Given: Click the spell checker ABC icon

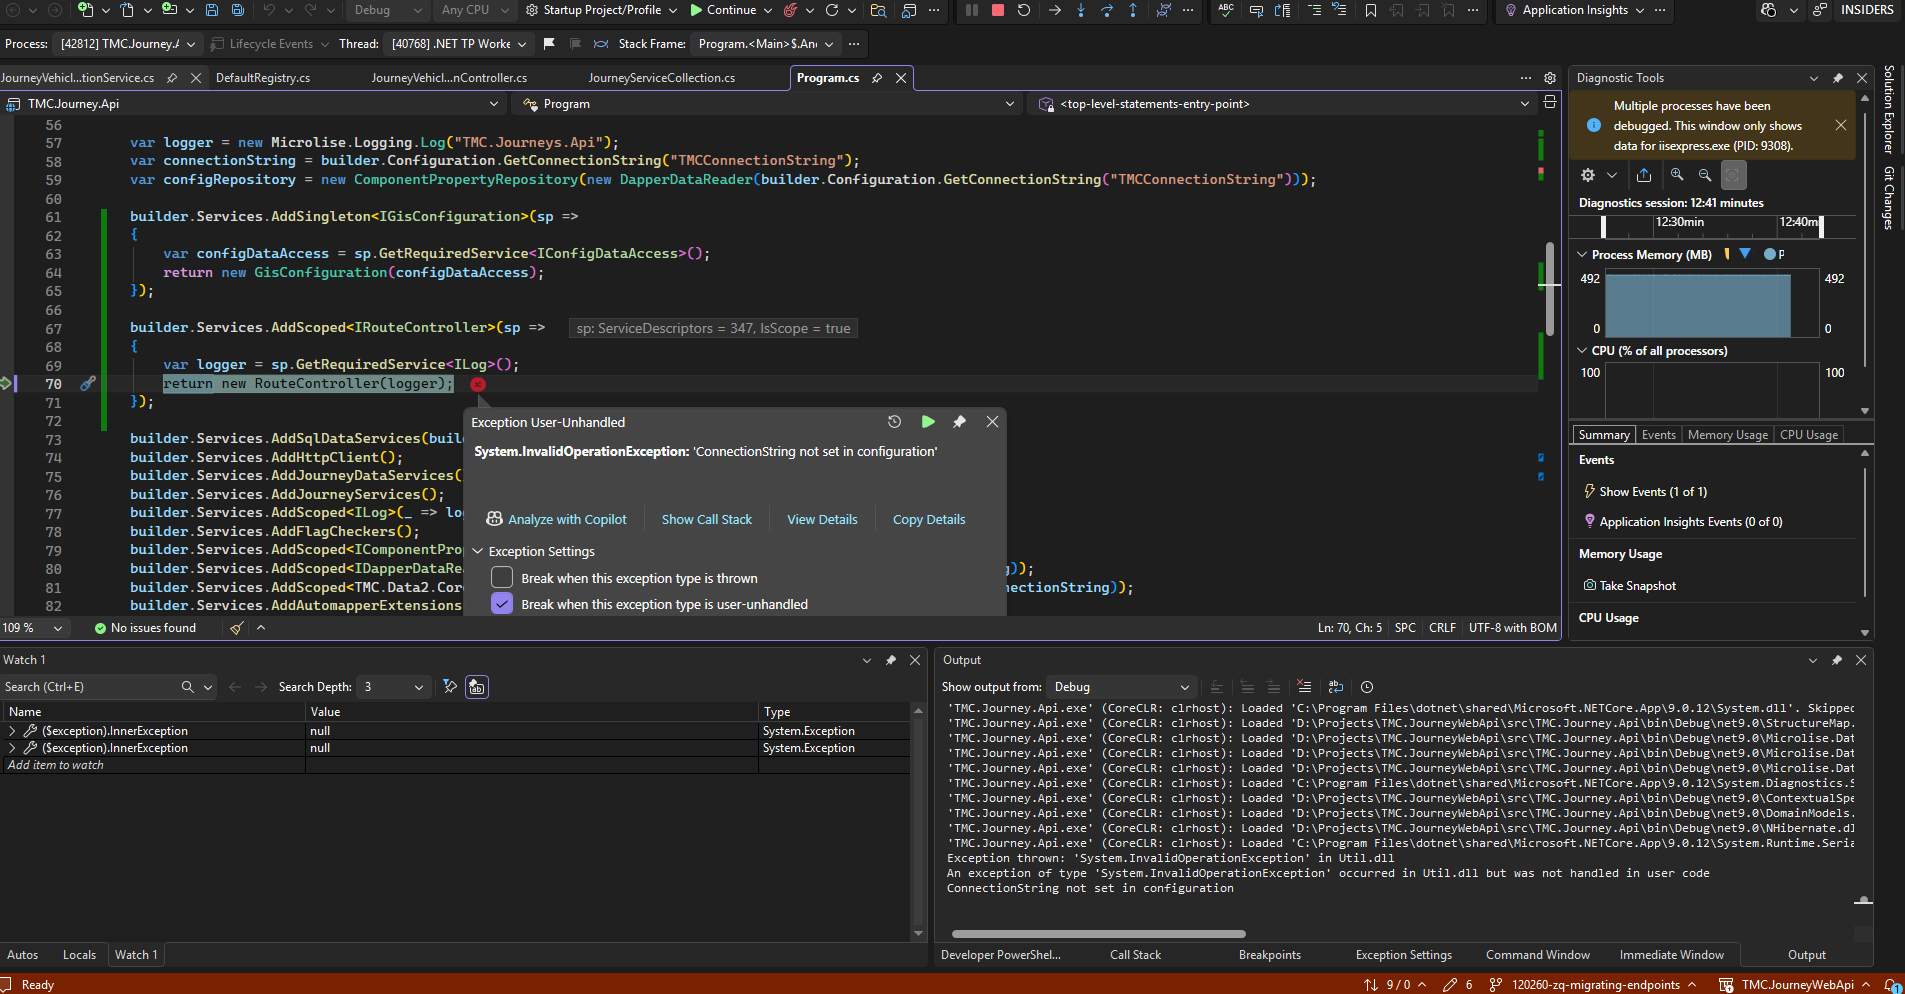Looking at the screenshot, I should (1226, 10).
